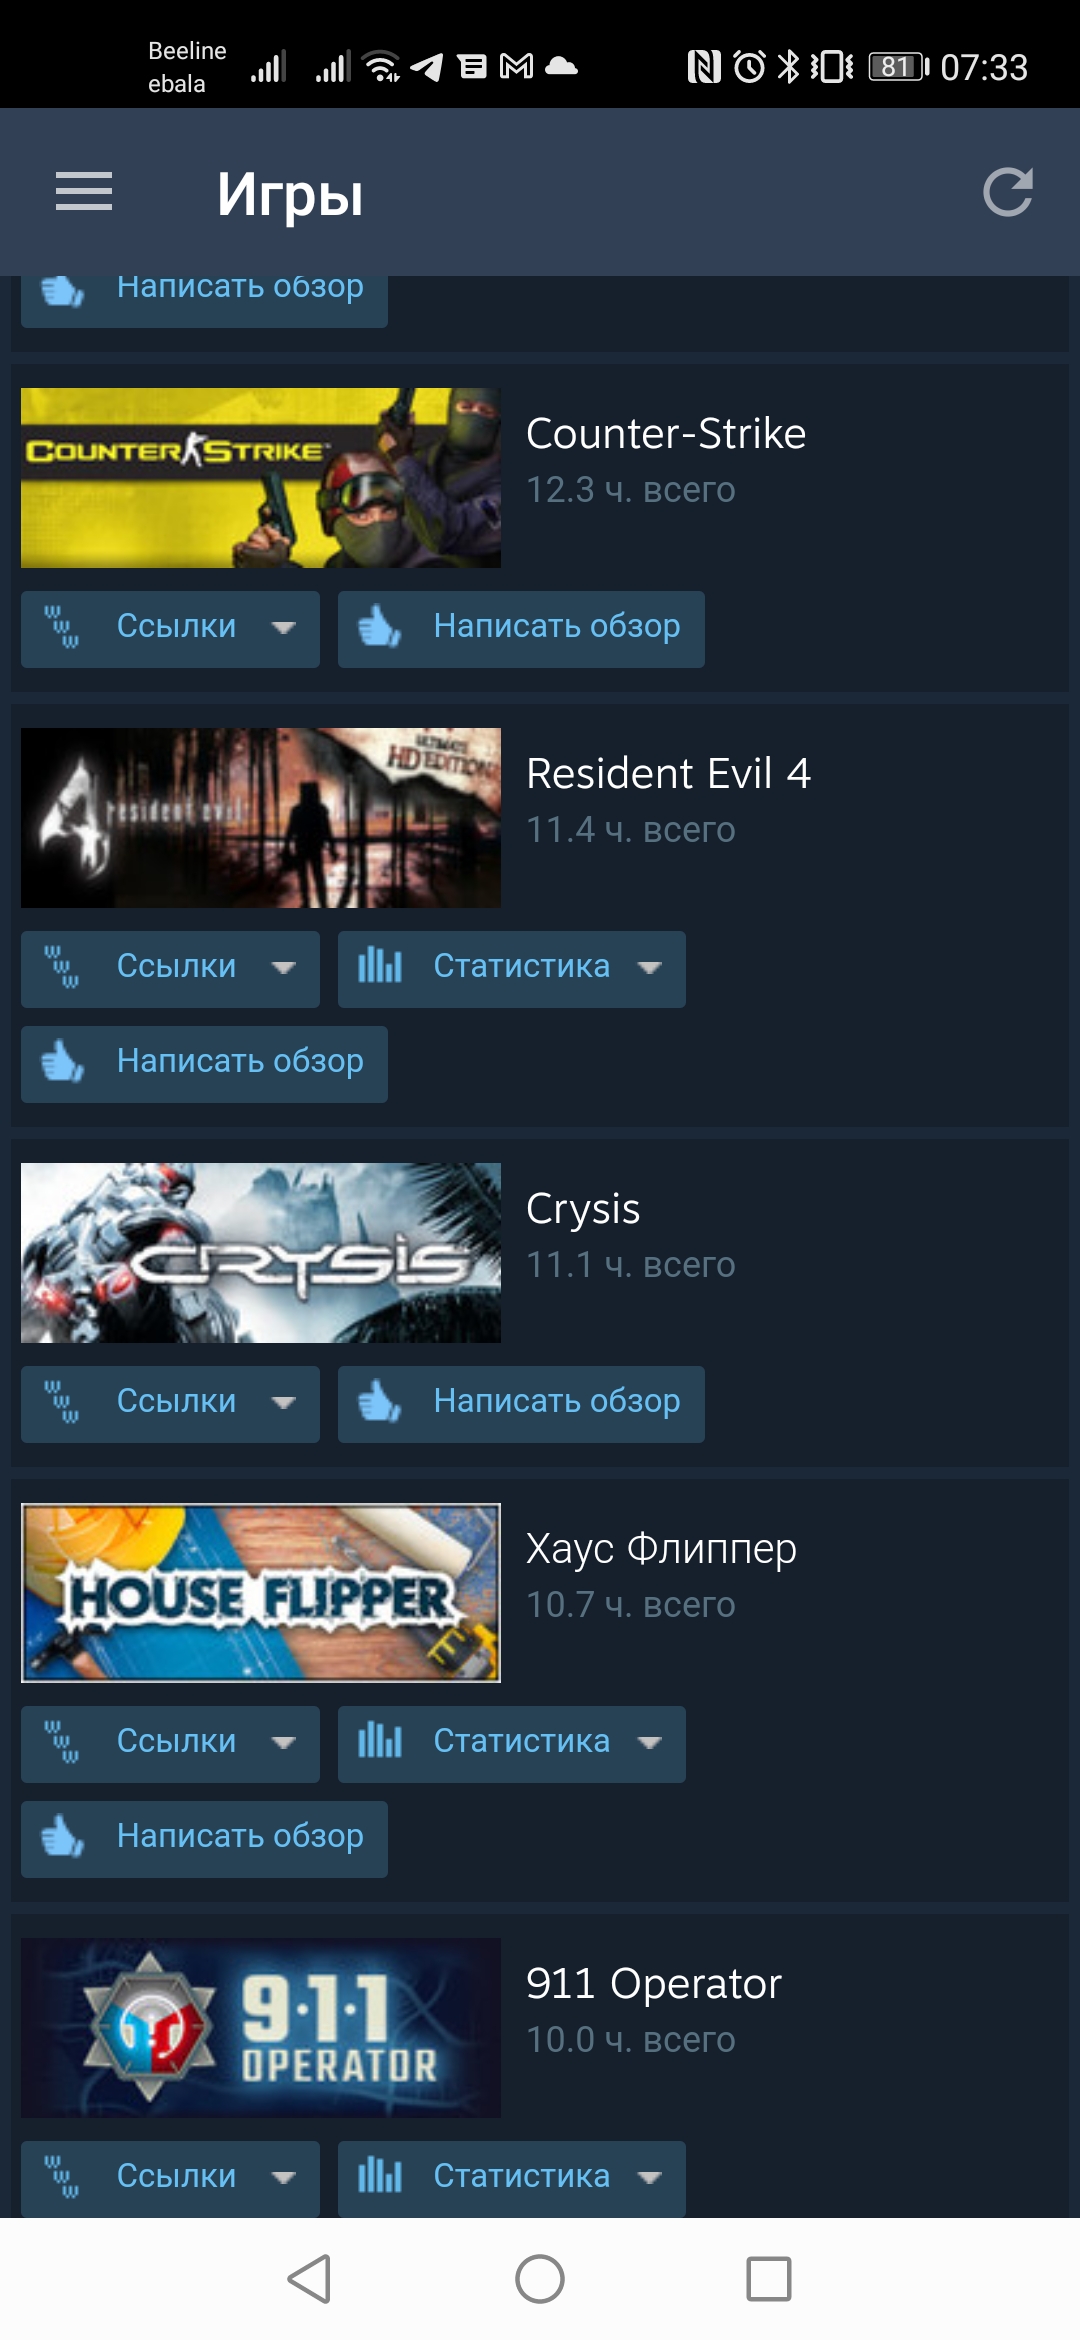Tap the bar chart icon under Resident Evil 4
Viewport: 1080px width, 2340px height.
click(x=380, y=966)
